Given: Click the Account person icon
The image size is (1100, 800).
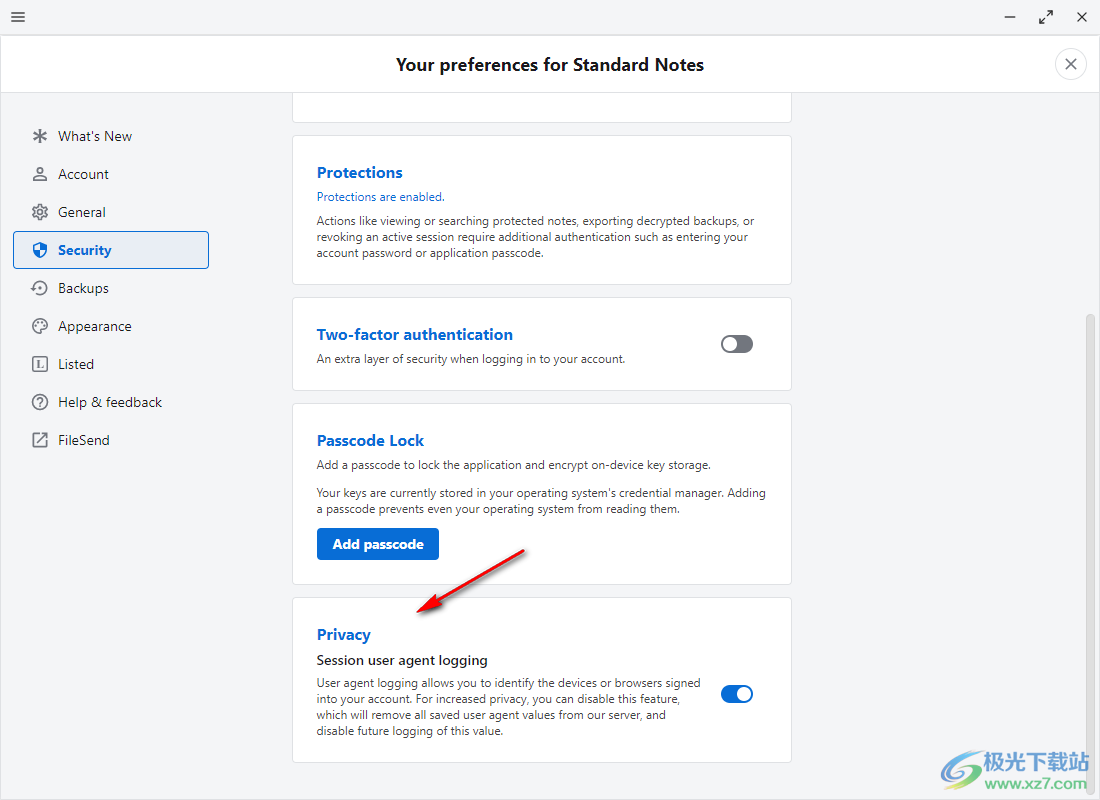Looking at the screenshot, I should (40, 174).
